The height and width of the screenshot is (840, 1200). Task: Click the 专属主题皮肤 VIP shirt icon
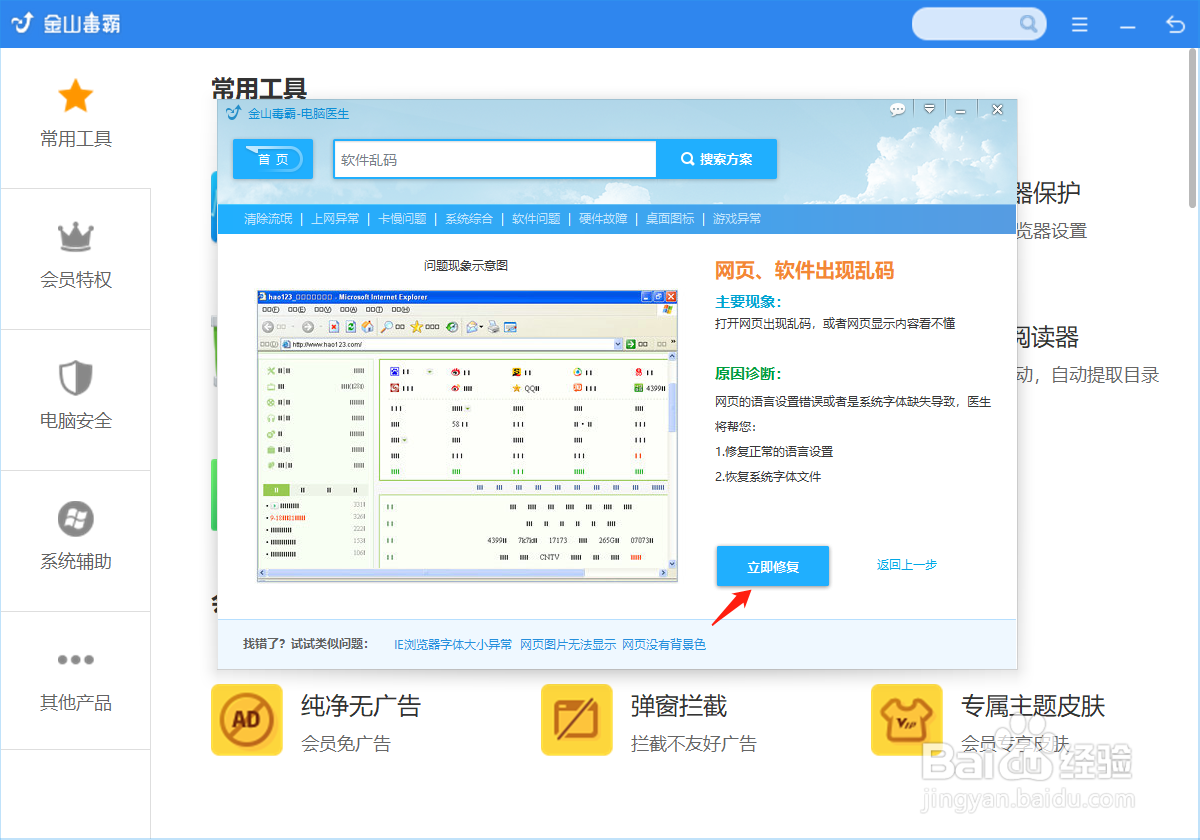(907, 720)
